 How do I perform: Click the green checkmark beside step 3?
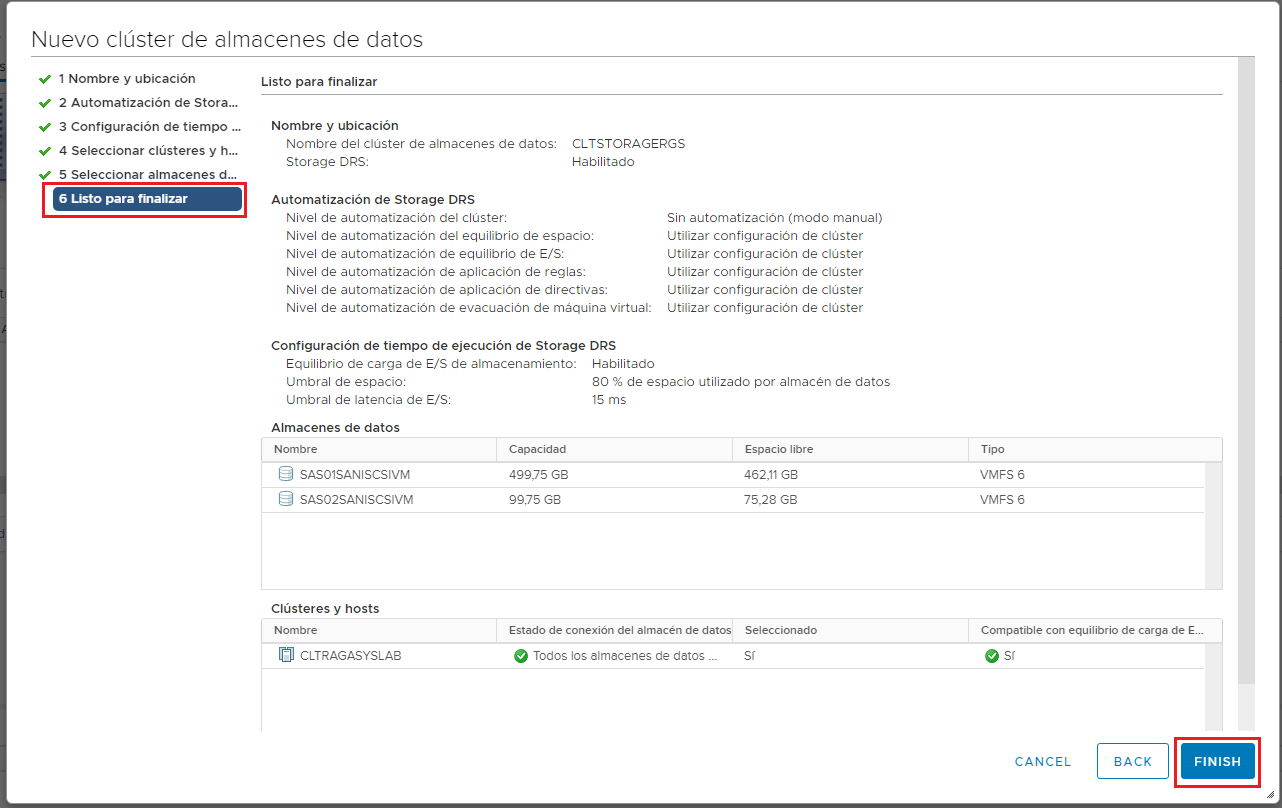47,126
